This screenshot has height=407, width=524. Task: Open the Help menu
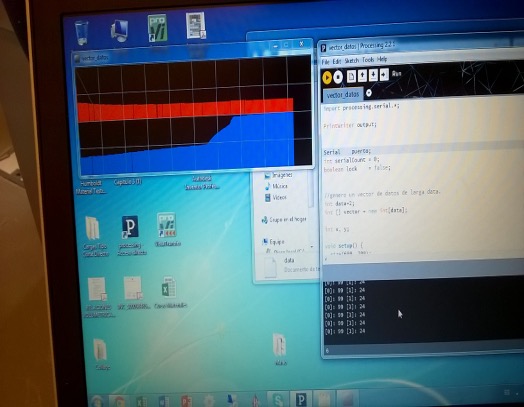pos(382,59)
